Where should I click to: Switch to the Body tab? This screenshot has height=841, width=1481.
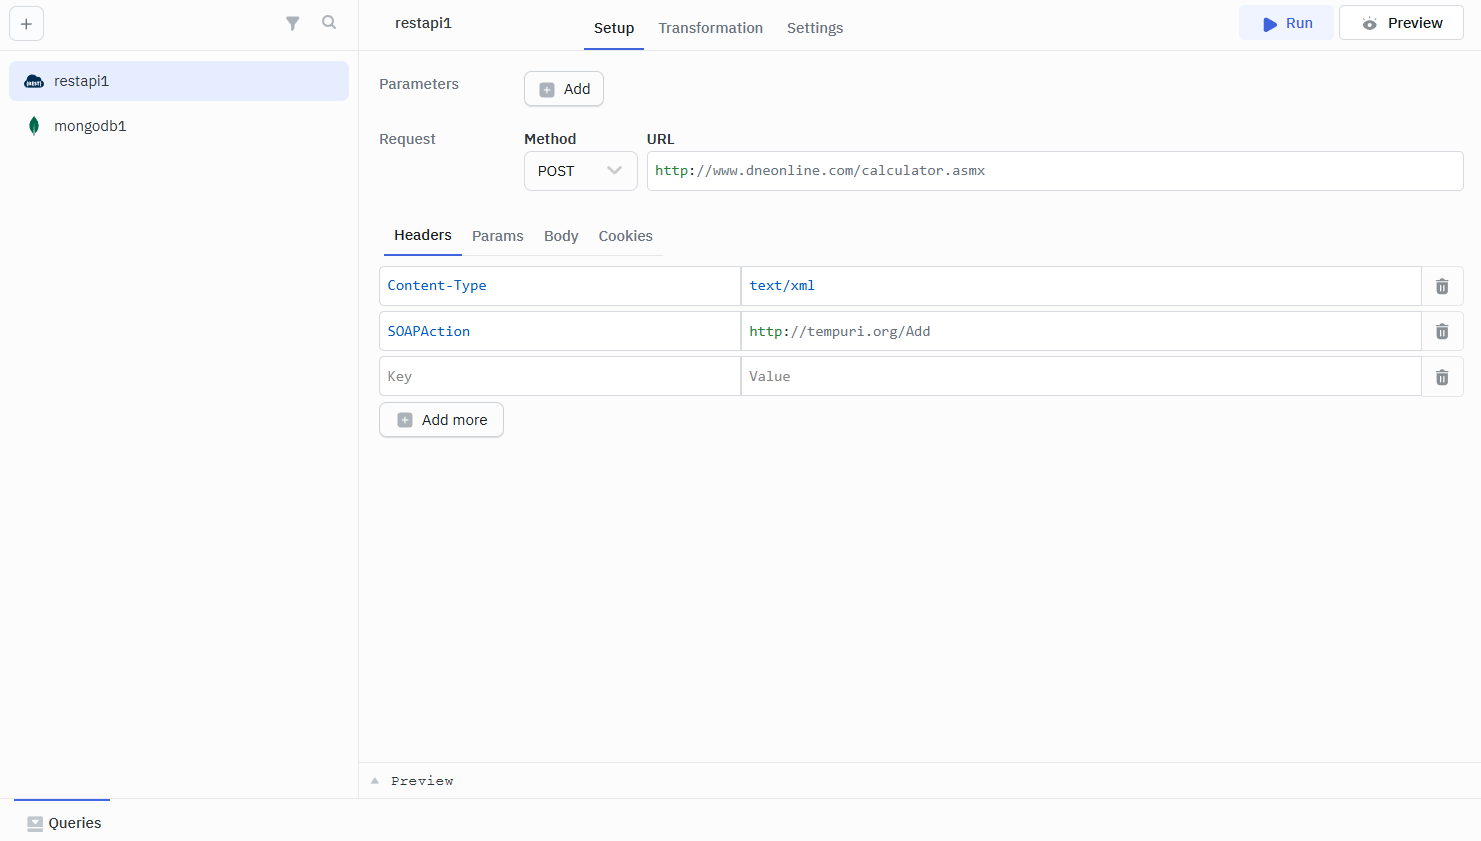[561, 236]
